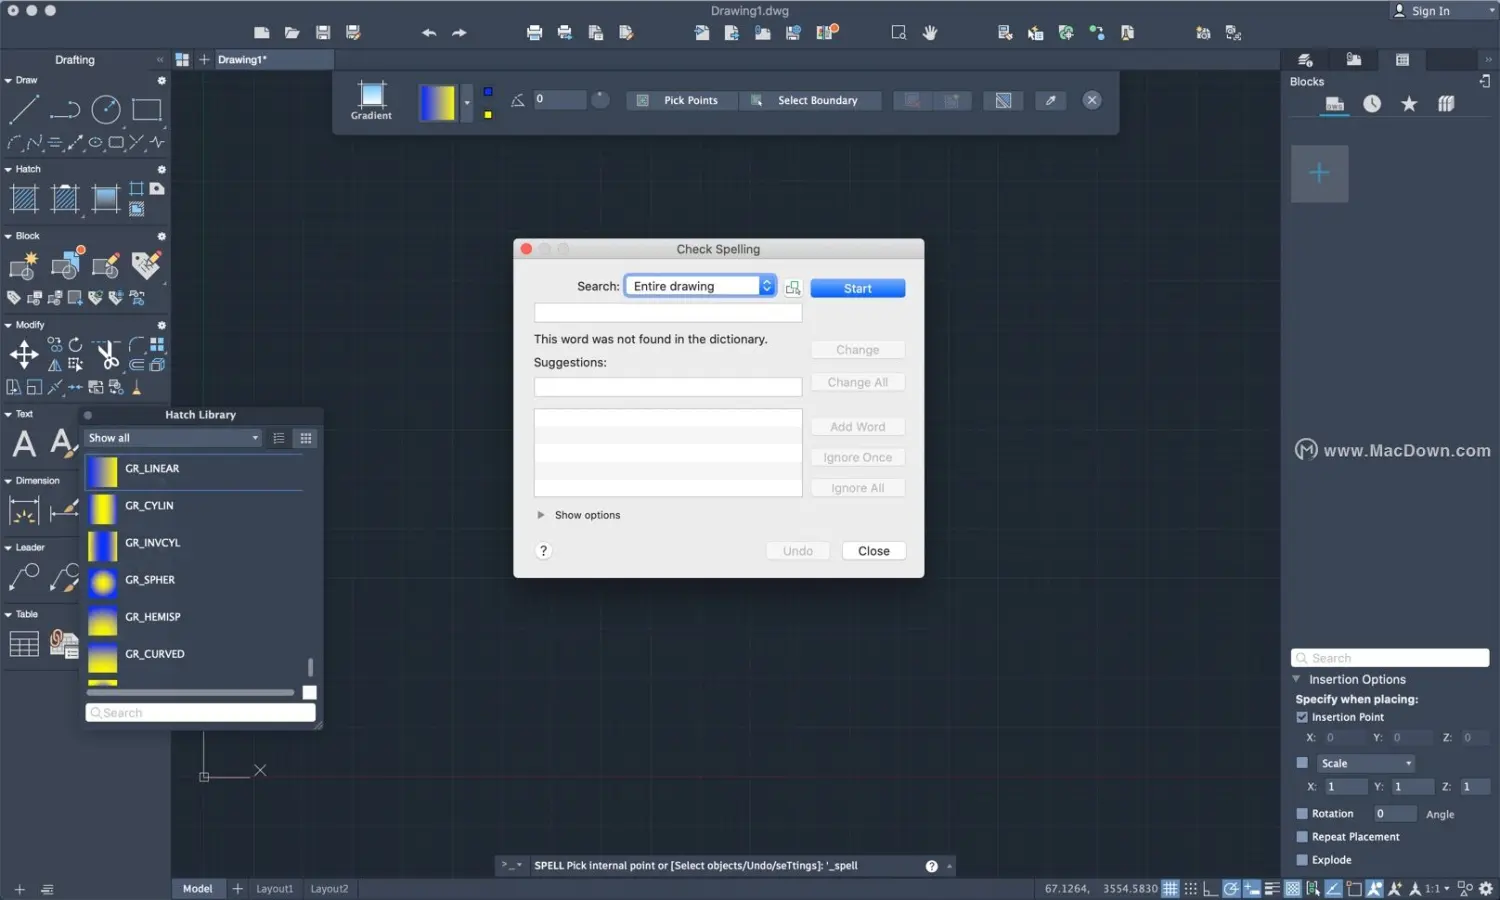The height and width of the screenshot is (900, 1500).
Task: Open the annotation scale 1:1 dropdown
Action: (x=1437, y=888)
